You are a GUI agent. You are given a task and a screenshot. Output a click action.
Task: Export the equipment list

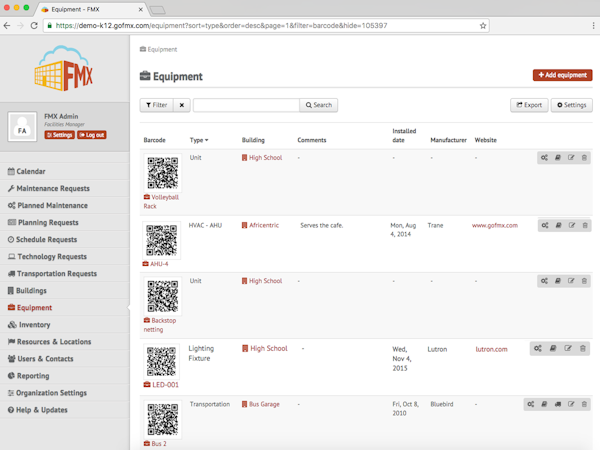tap(529, 105)
